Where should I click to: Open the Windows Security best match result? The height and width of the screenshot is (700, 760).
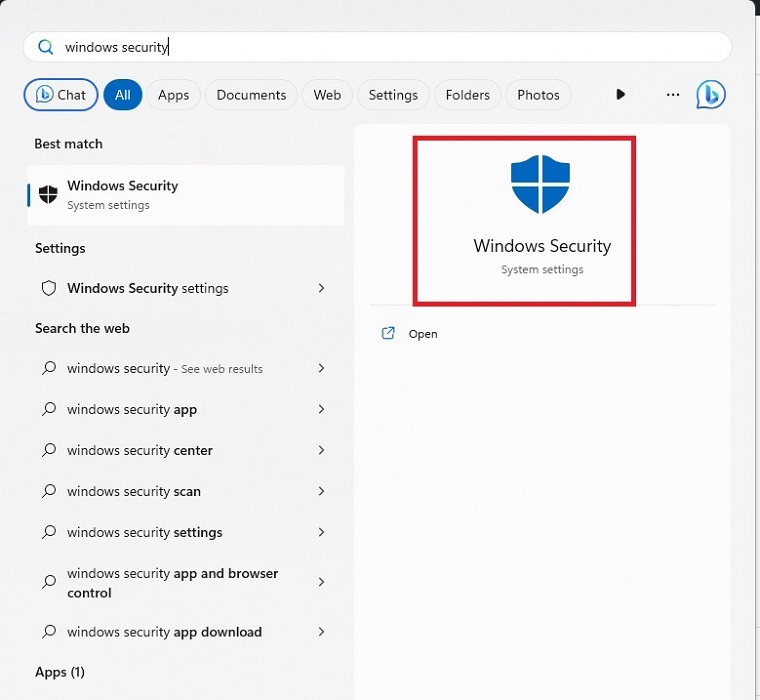(186, 195)
